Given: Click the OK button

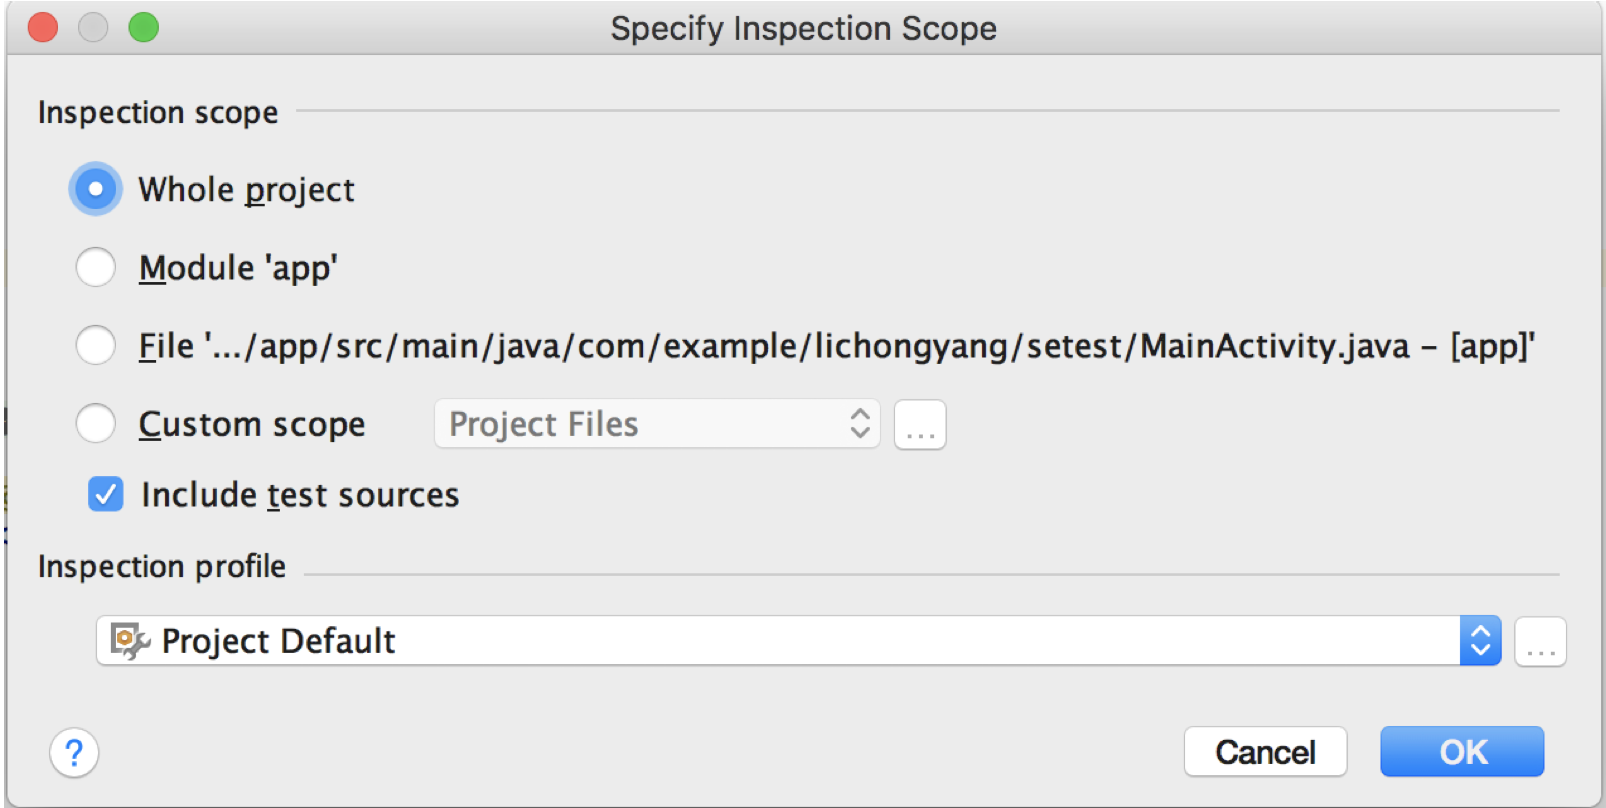Looking at the screenshot, I should (1462, 752).
